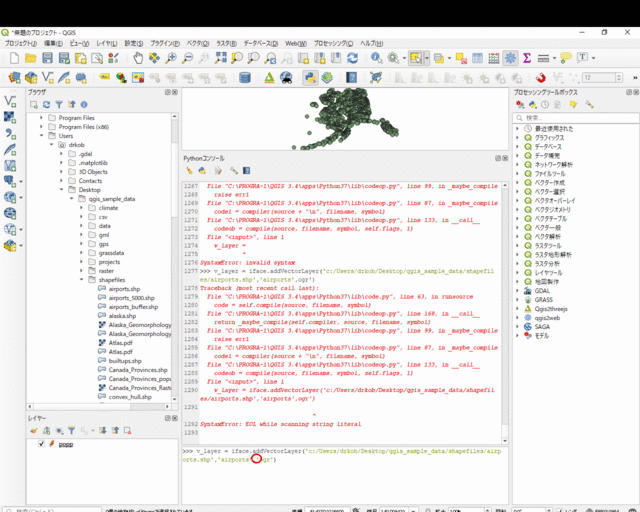The width and height of the screenshot is (640, 512).
Task: Open Python console options wrench
Action: pos(233,170)
